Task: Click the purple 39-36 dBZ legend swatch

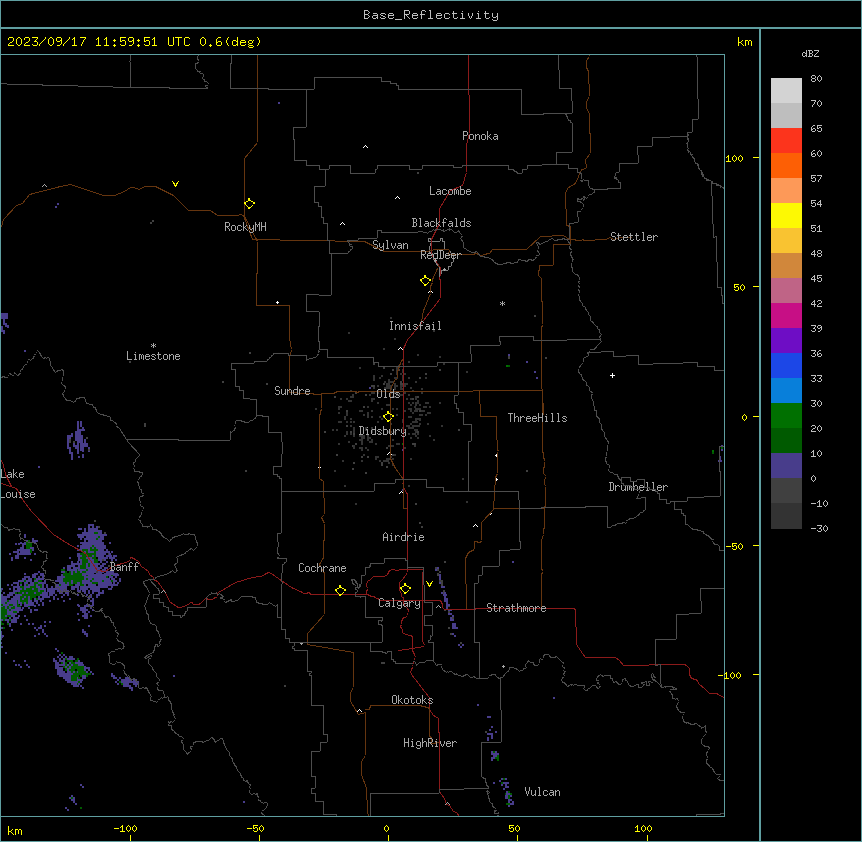Action: (x=786, y=341)
